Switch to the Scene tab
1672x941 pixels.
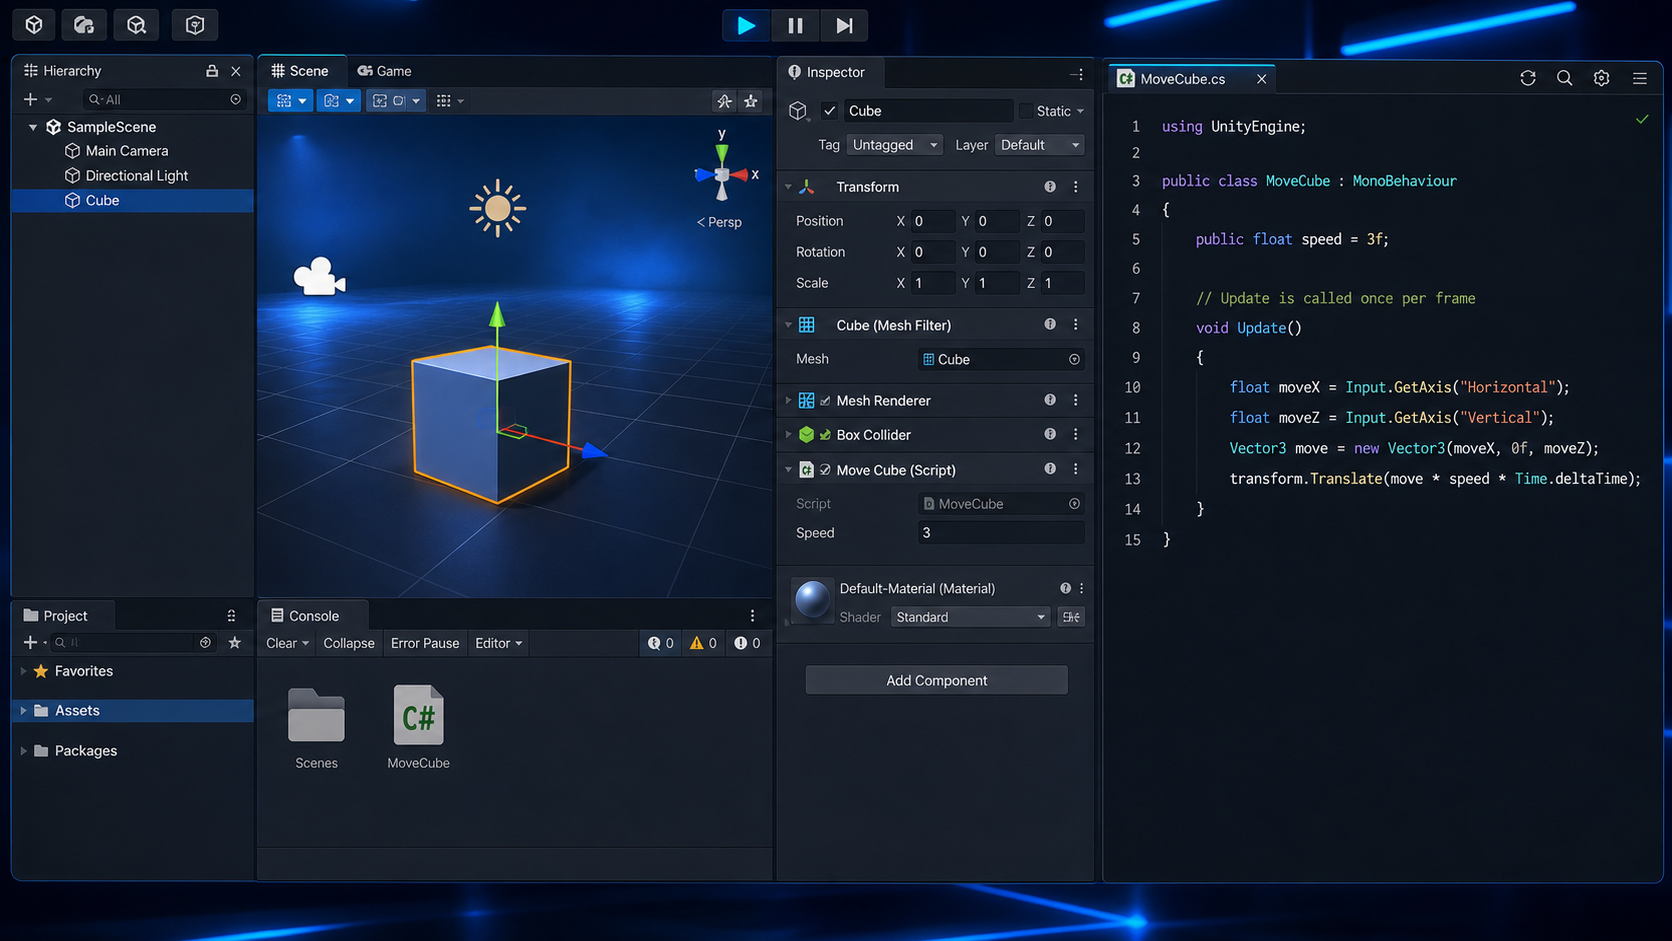point(300,71)
